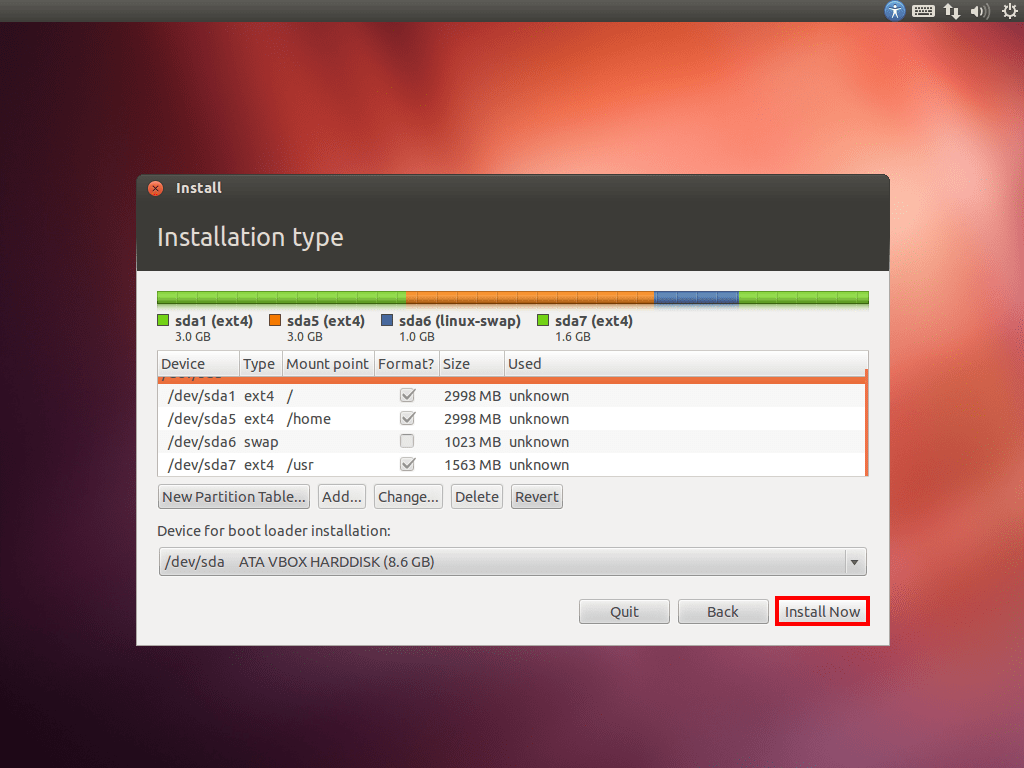Click the keyboard layout indicator icon
Image resolution: width=1024 pixels, height=768 pixels.
click(x=922, y=11)
